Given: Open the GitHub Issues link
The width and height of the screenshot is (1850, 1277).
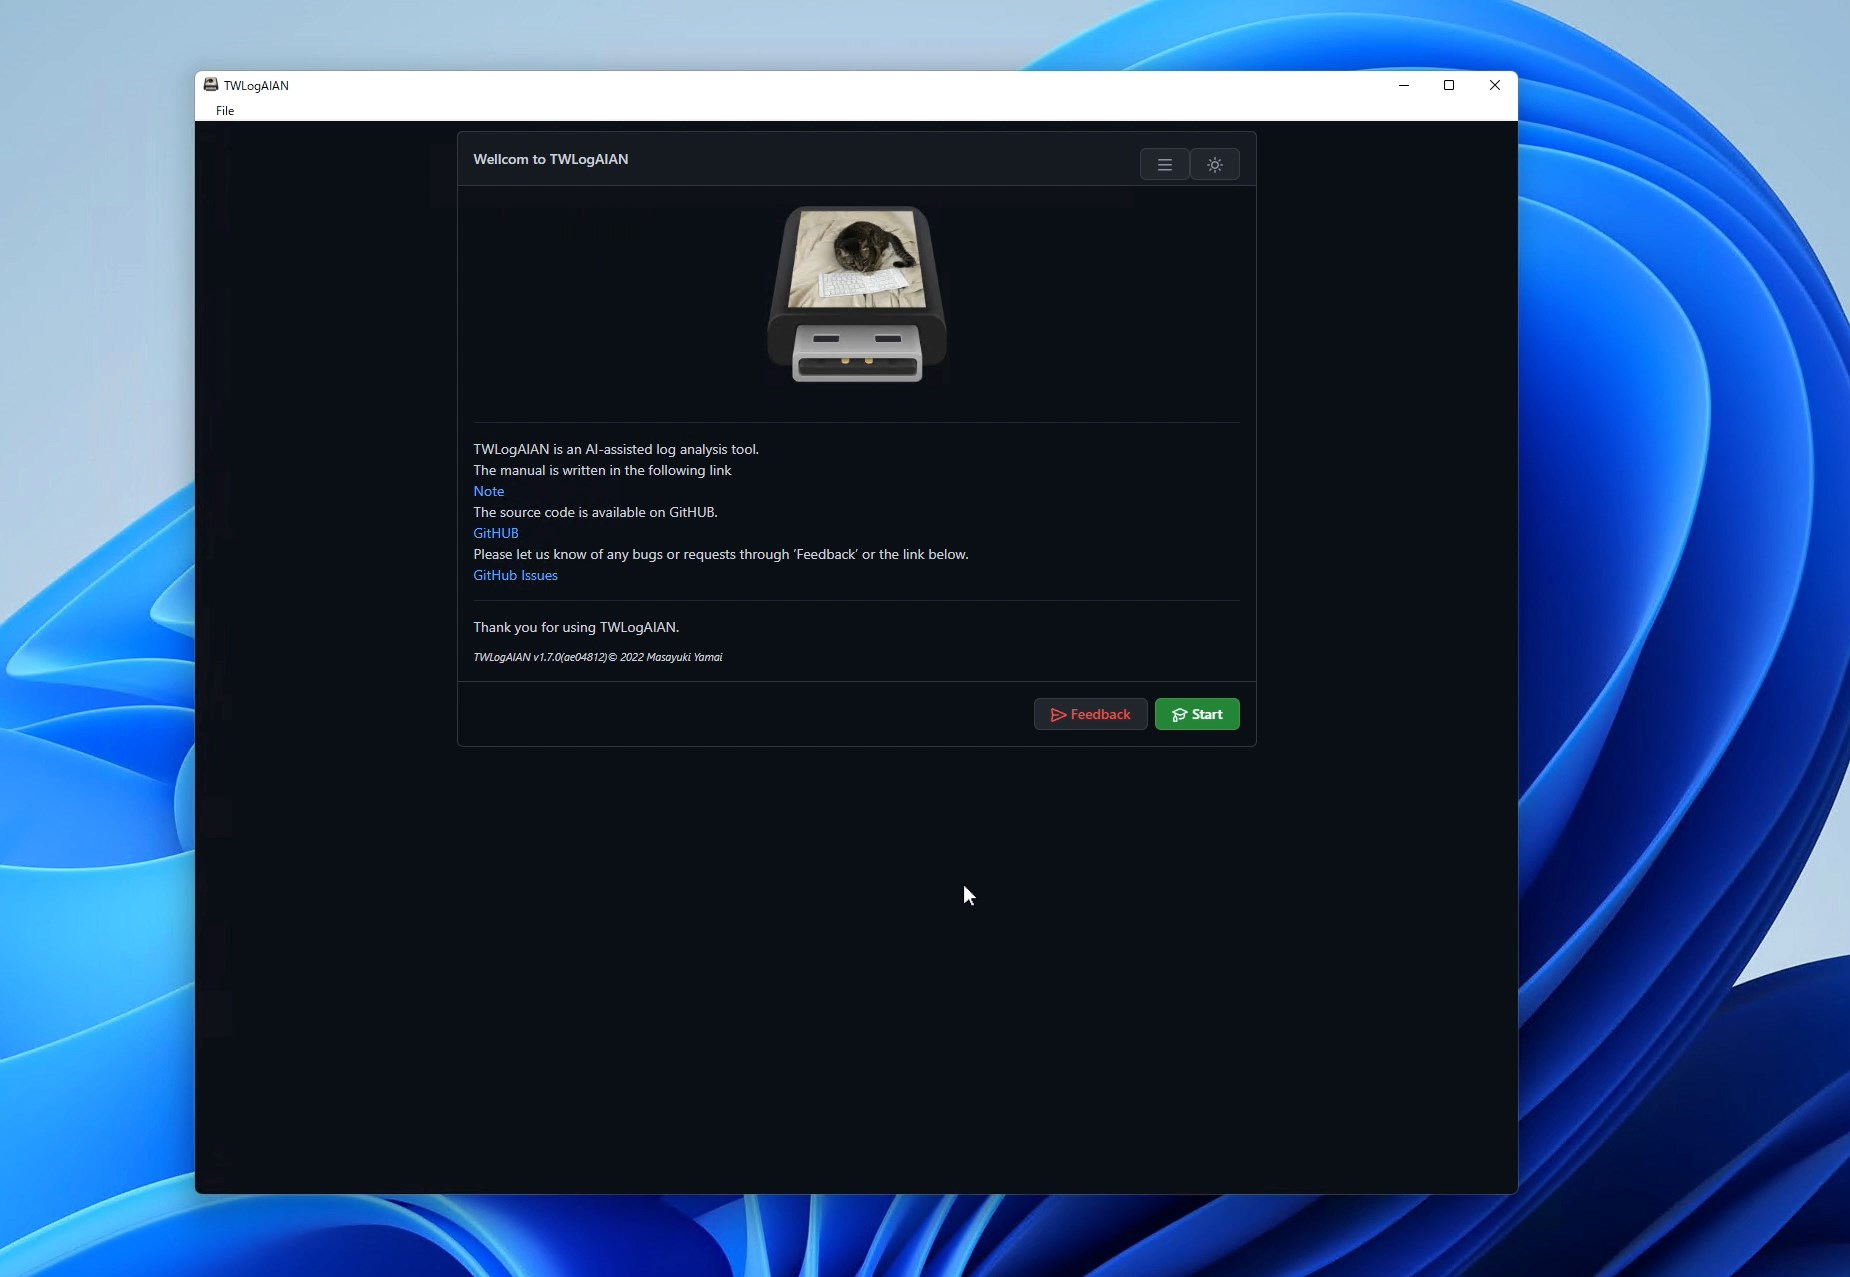Looking at the screenshot, I should 515,575.
